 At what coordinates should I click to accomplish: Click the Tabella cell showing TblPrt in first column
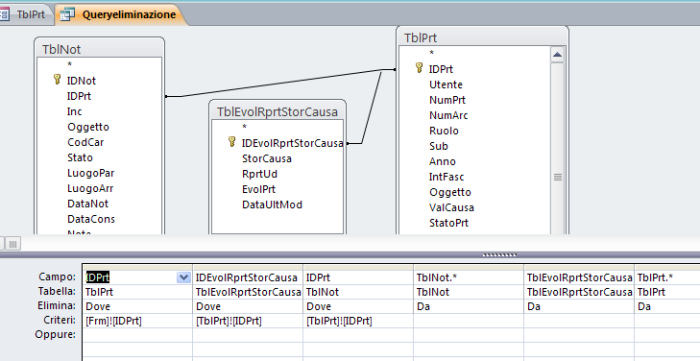coord(138,292)
